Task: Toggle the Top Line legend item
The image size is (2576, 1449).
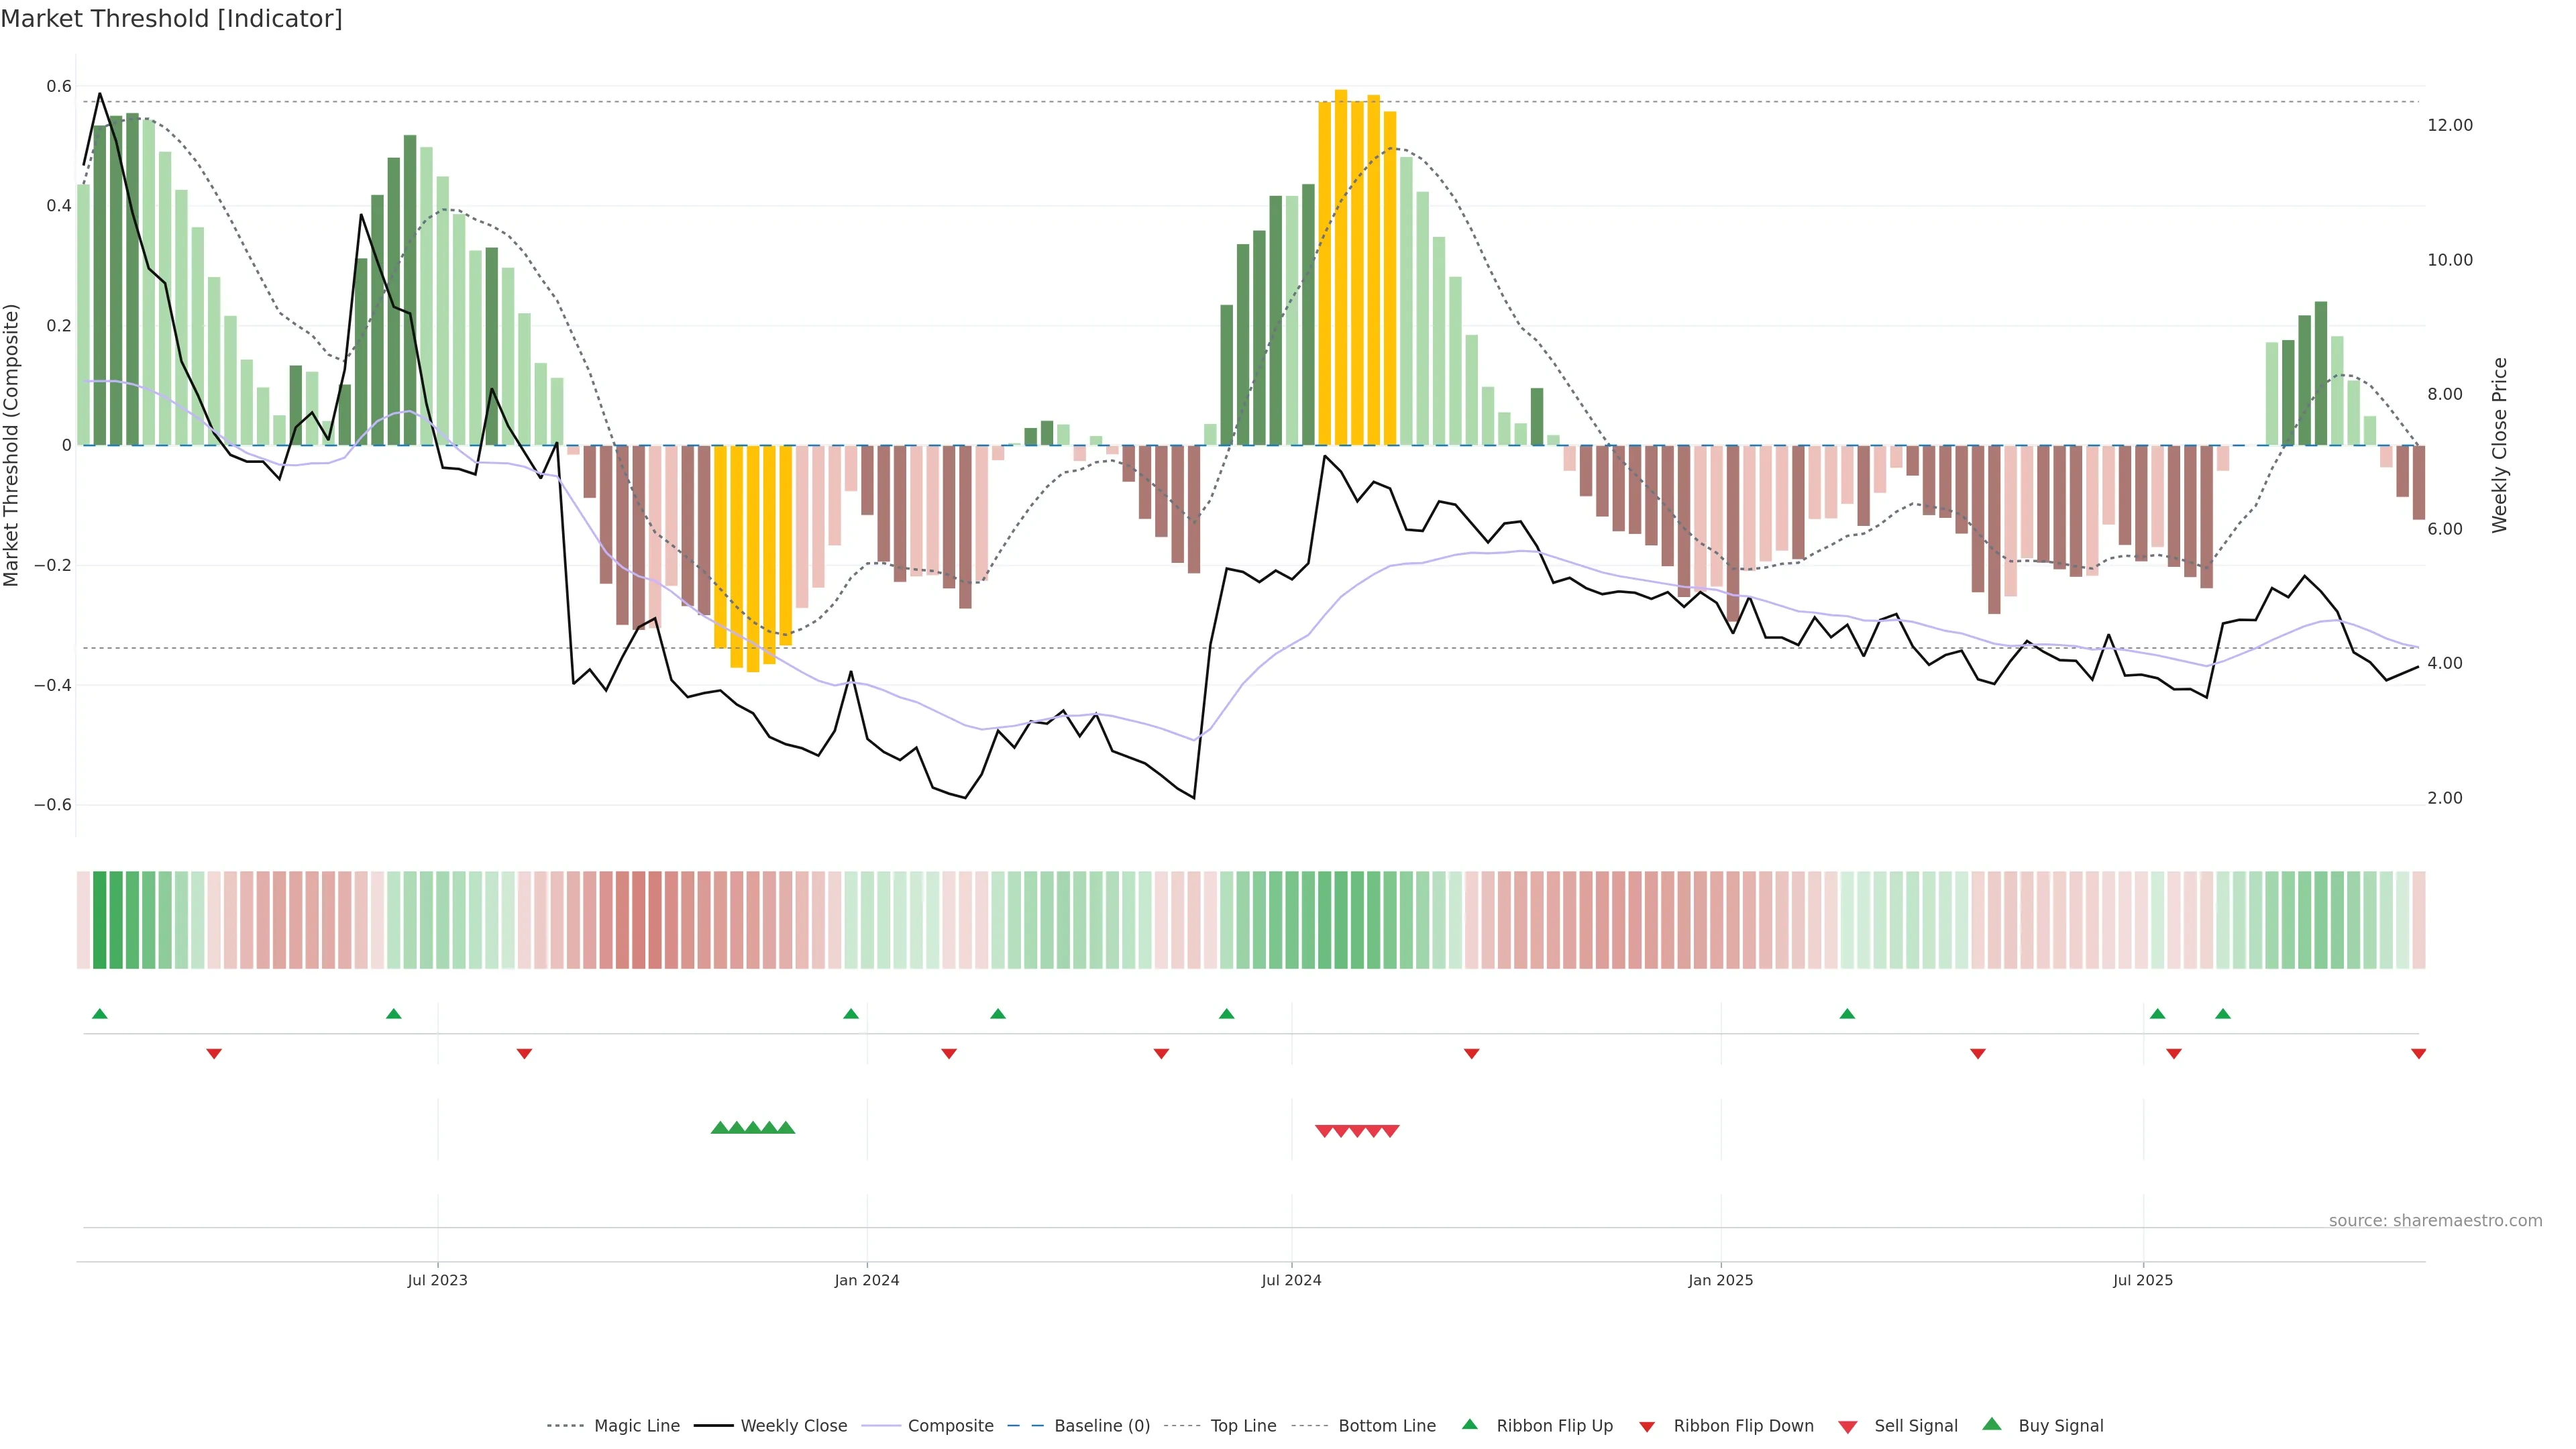Action: 1243,1426
